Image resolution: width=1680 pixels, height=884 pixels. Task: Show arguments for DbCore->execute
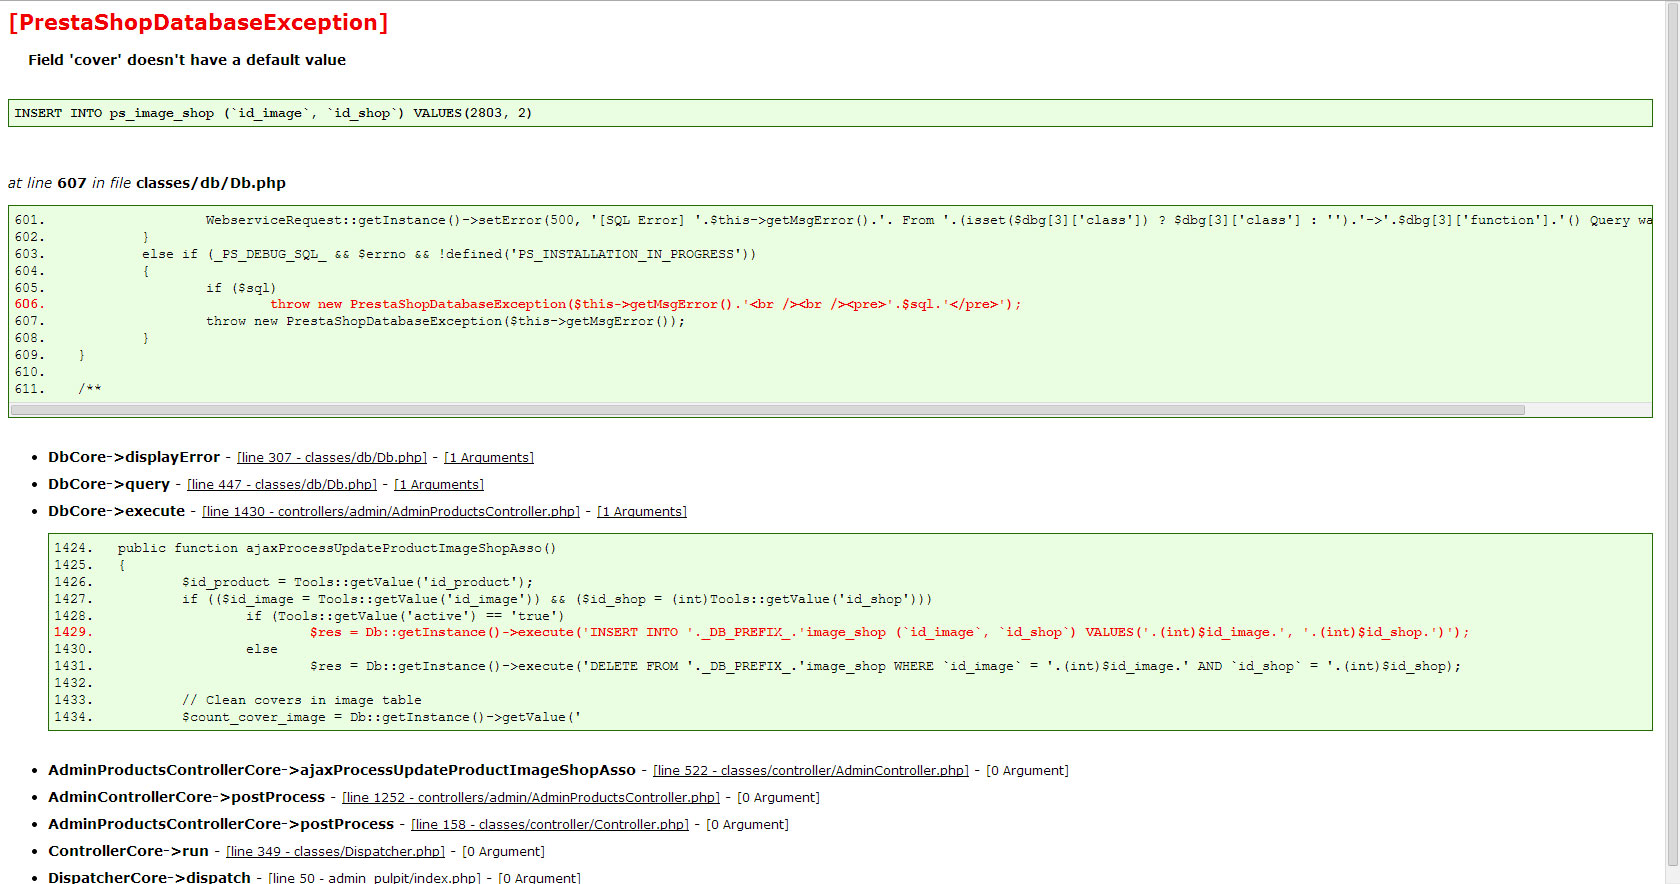pyautogui.click(x=641, y=511)
